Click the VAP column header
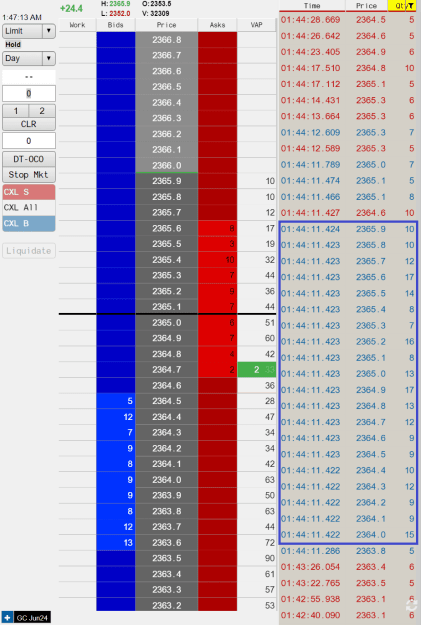The height and width of the screenshot is (625, 421). (x=256, y=25)
